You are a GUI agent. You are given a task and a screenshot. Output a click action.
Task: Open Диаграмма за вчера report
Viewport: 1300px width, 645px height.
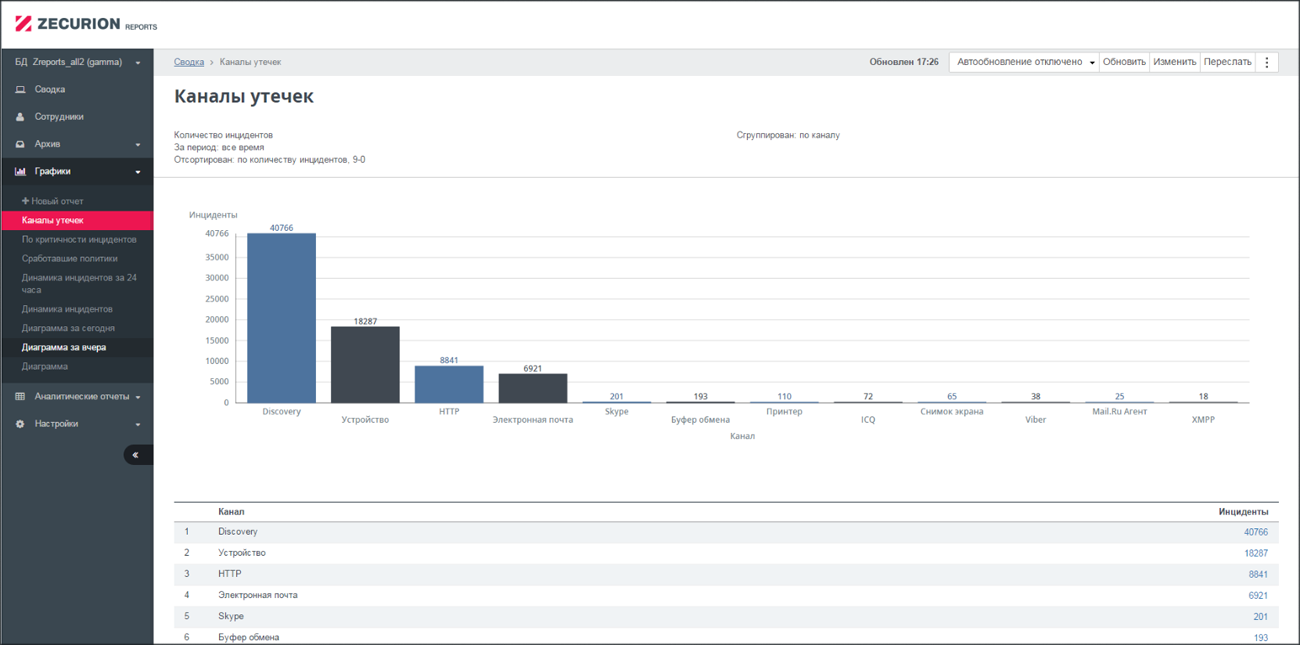(x=64, y=347)
